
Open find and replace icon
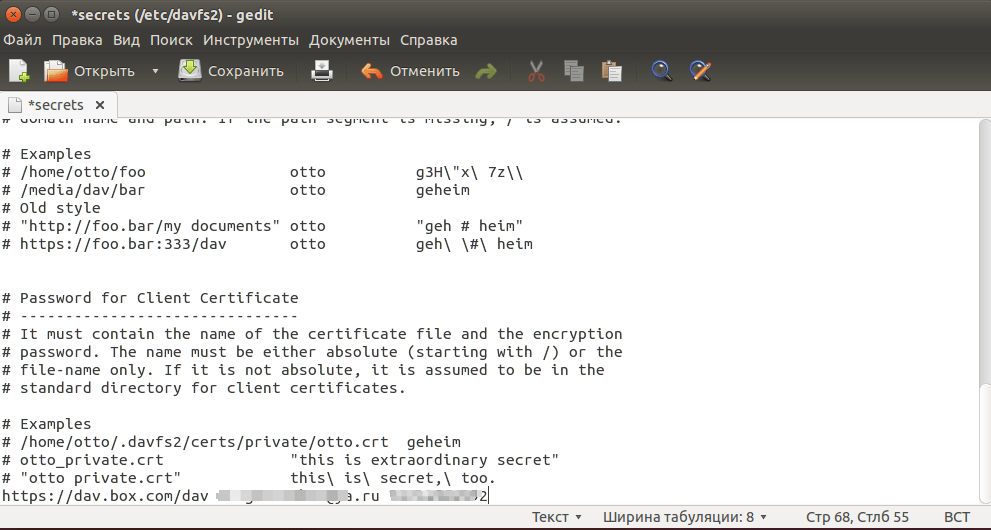point(700,71)
